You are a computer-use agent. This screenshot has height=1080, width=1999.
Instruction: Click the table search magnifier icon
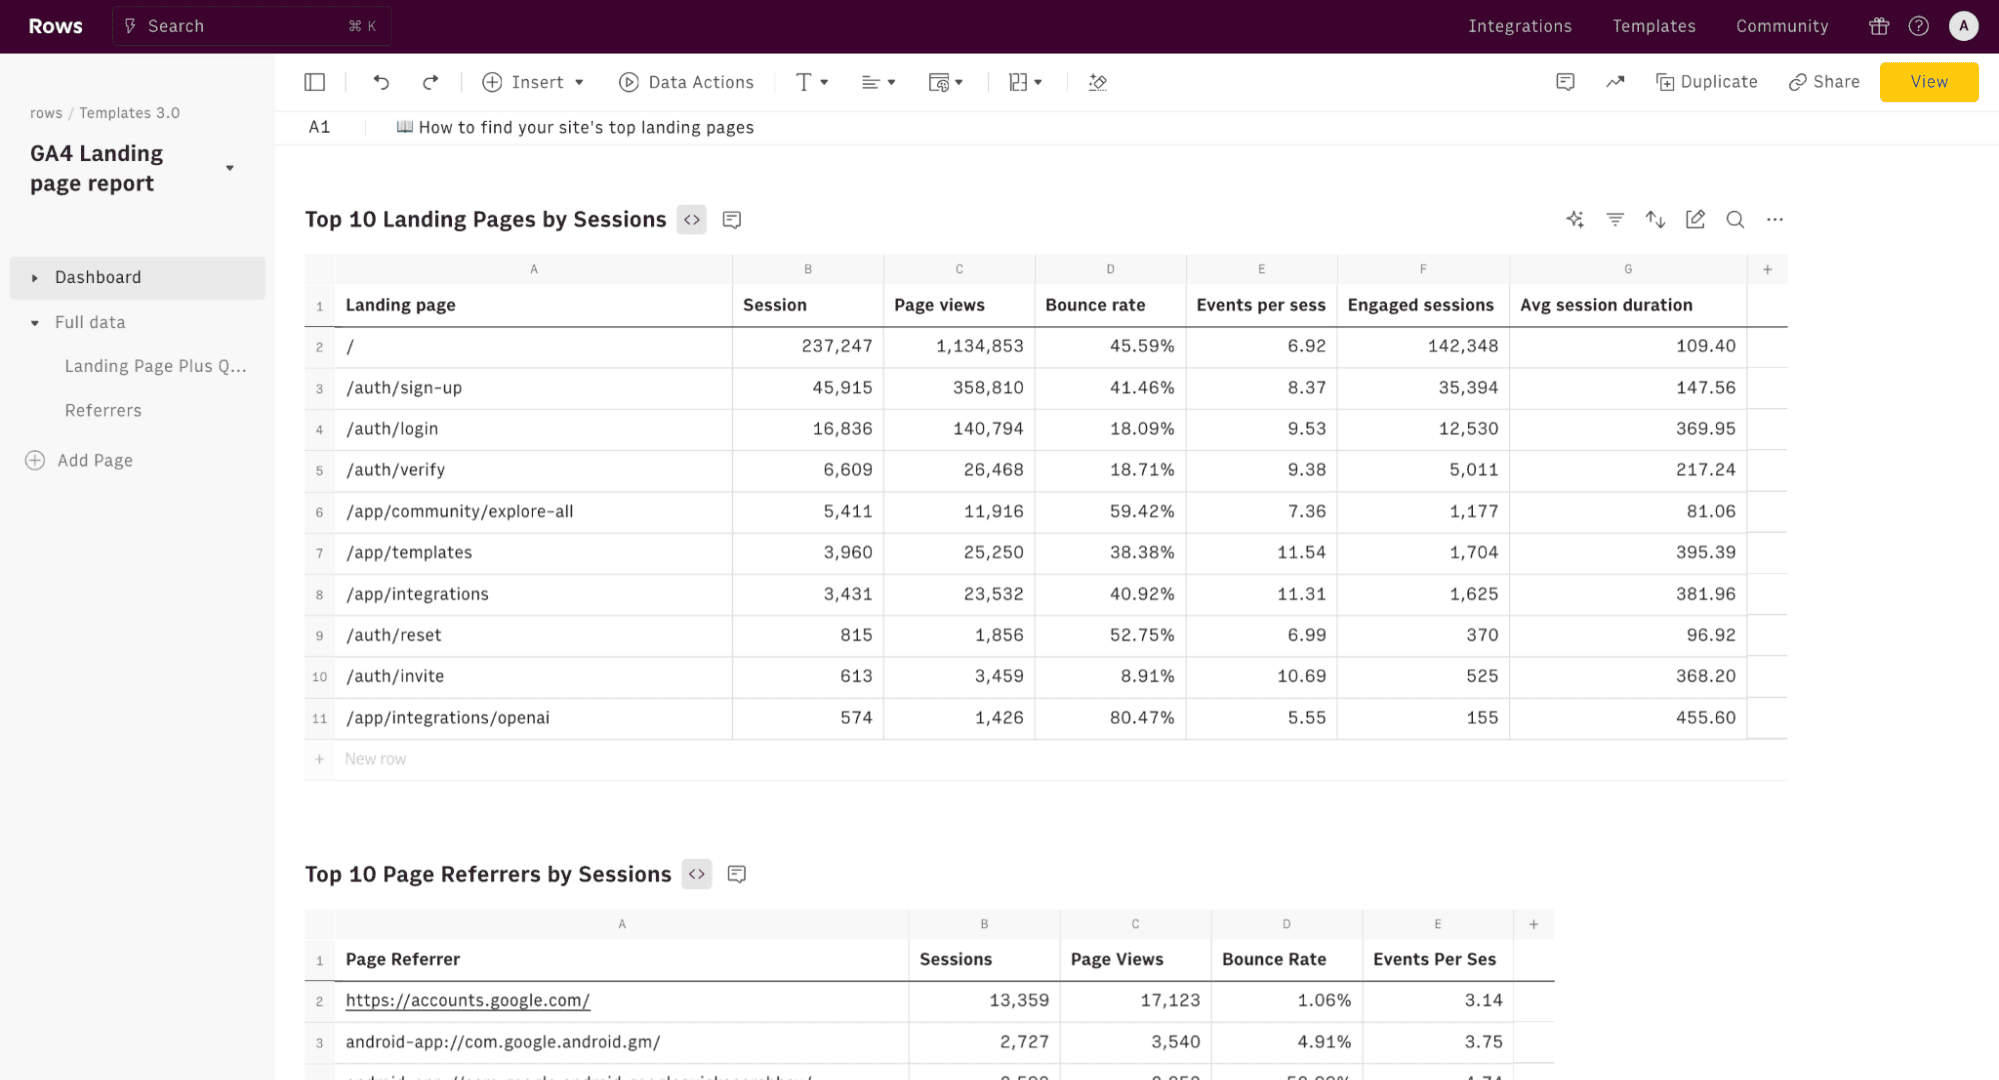coord(1735,219)
